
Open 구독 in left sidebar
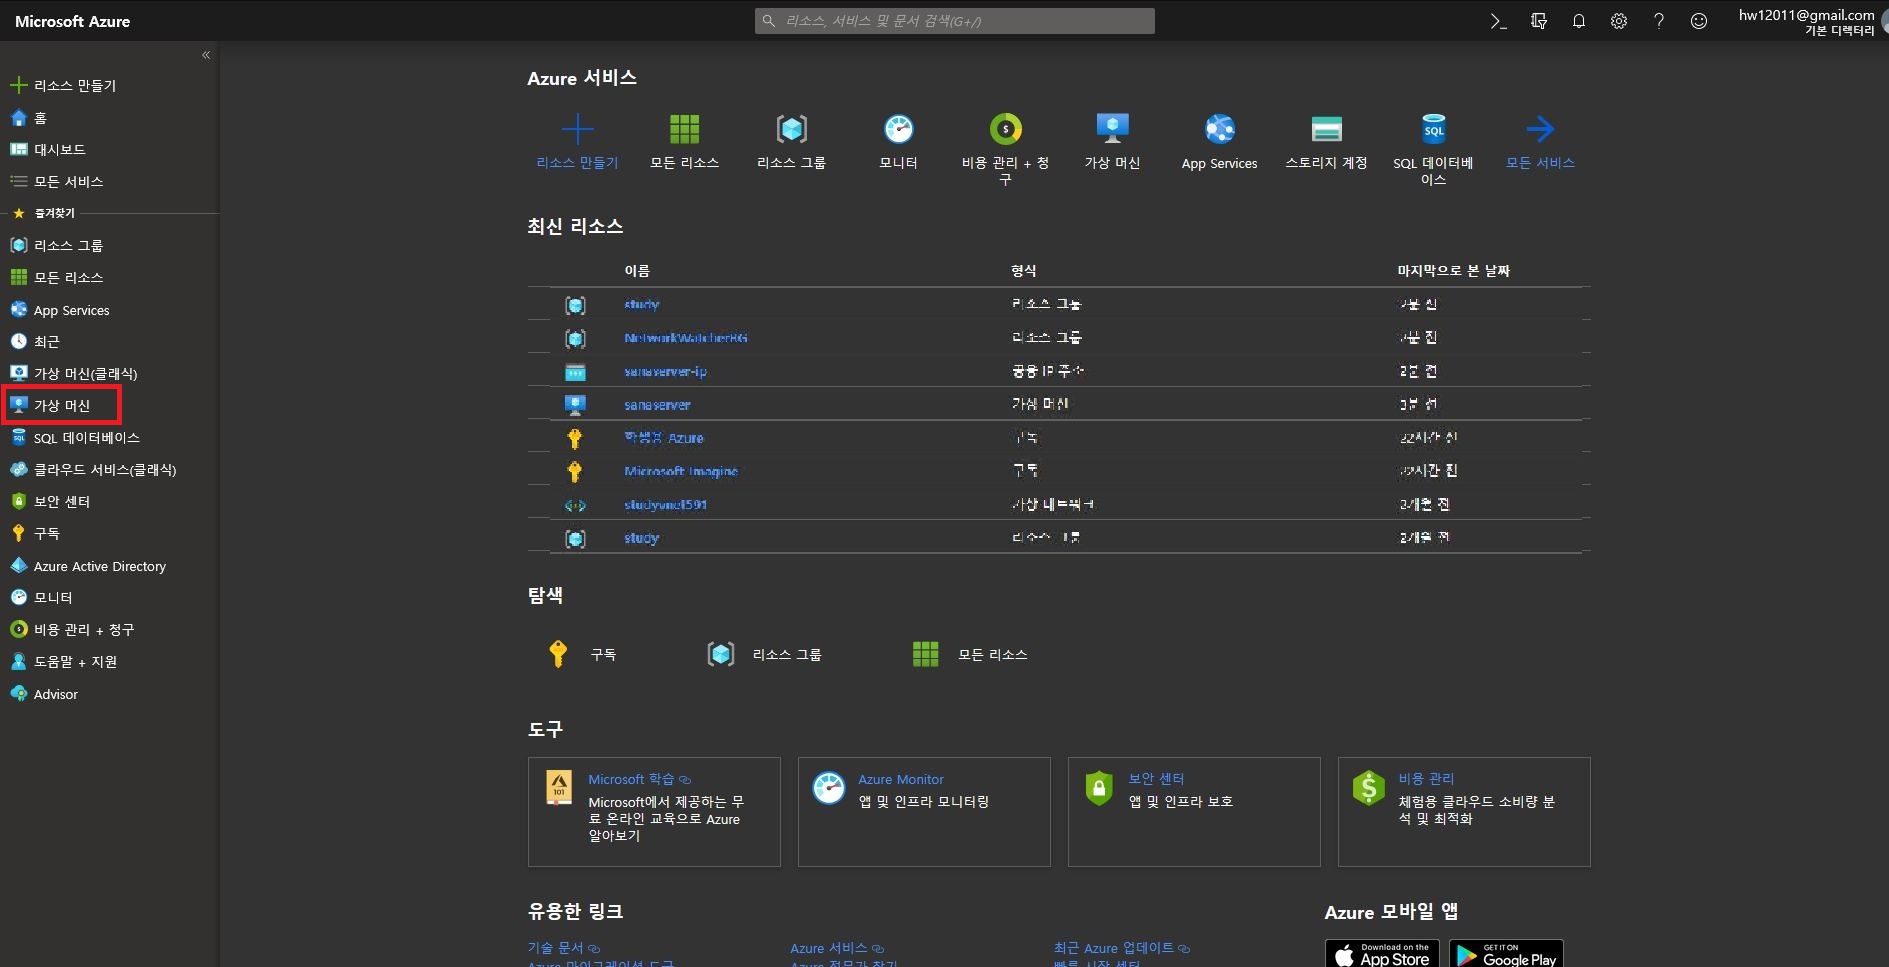pyautogui.click(x=35, y=534)
